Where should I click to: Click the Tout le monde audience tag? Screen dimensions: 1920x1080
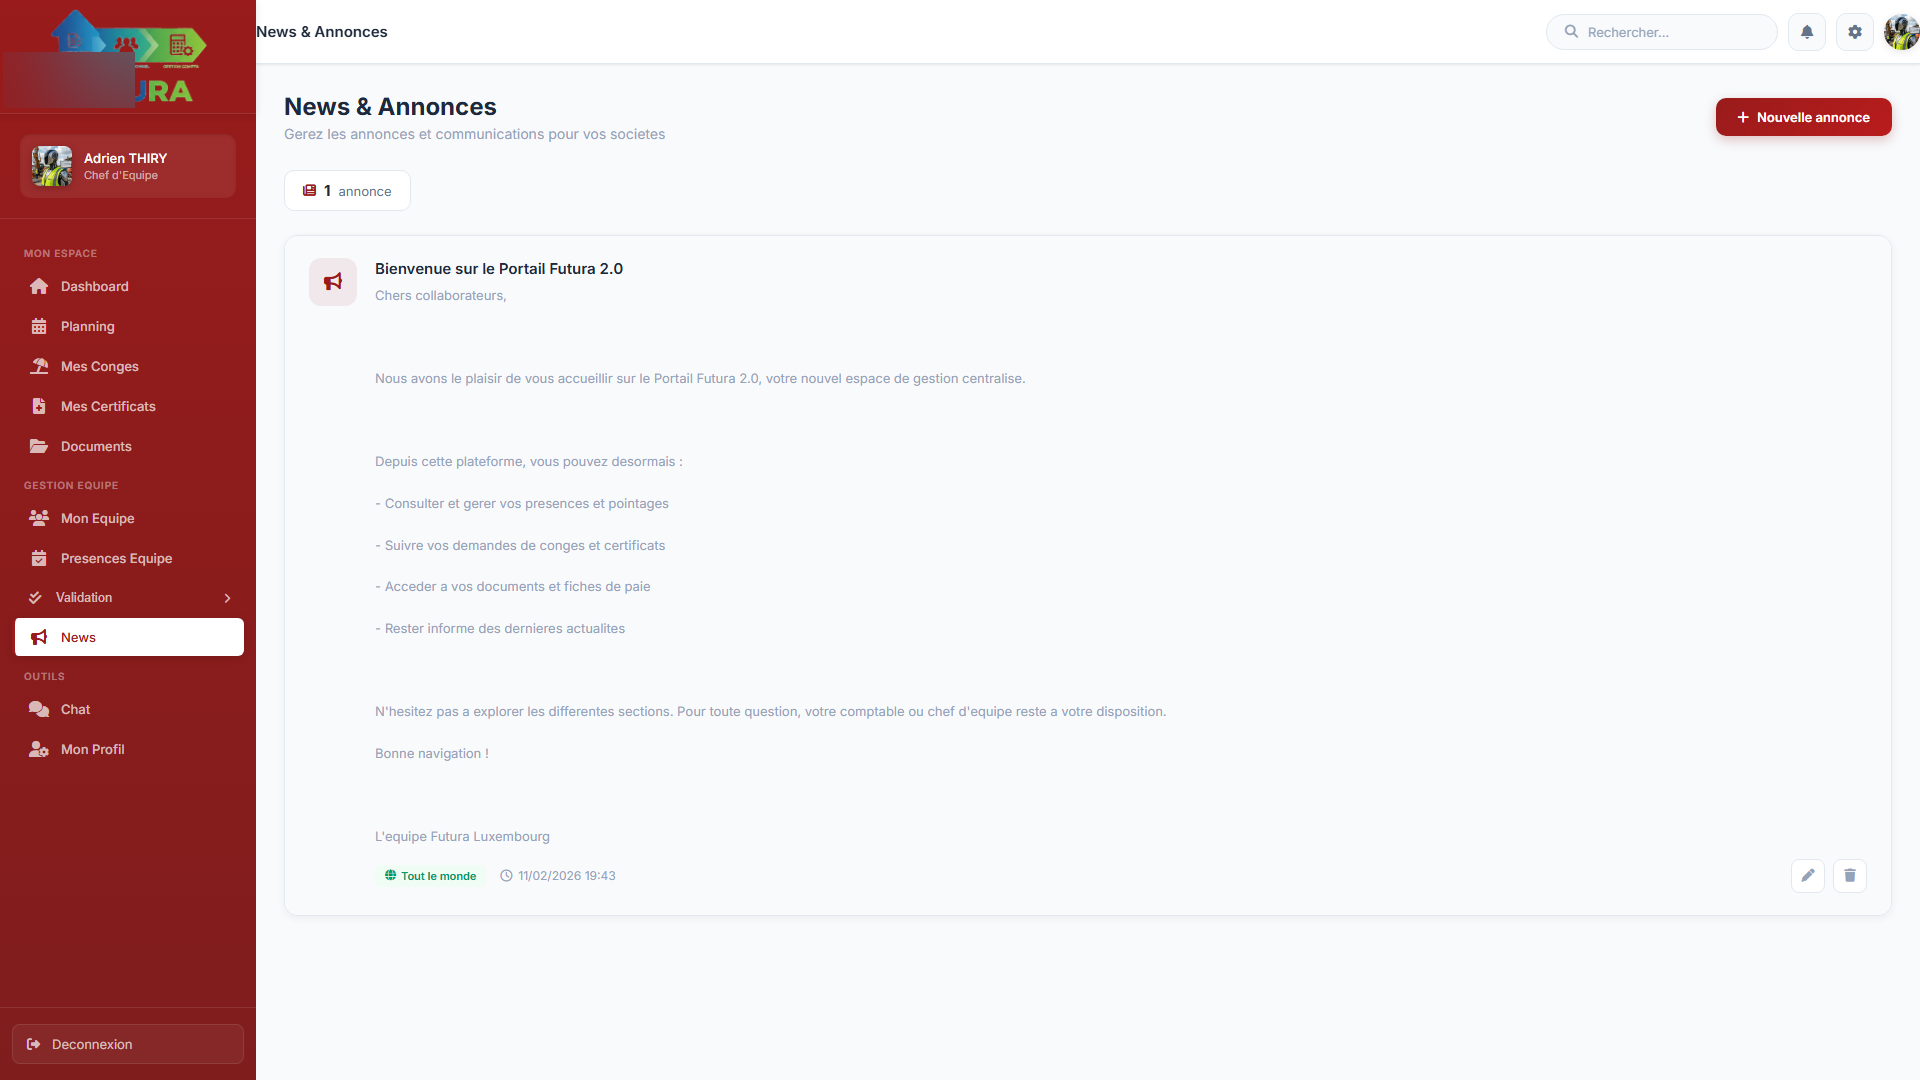[430, 876]
